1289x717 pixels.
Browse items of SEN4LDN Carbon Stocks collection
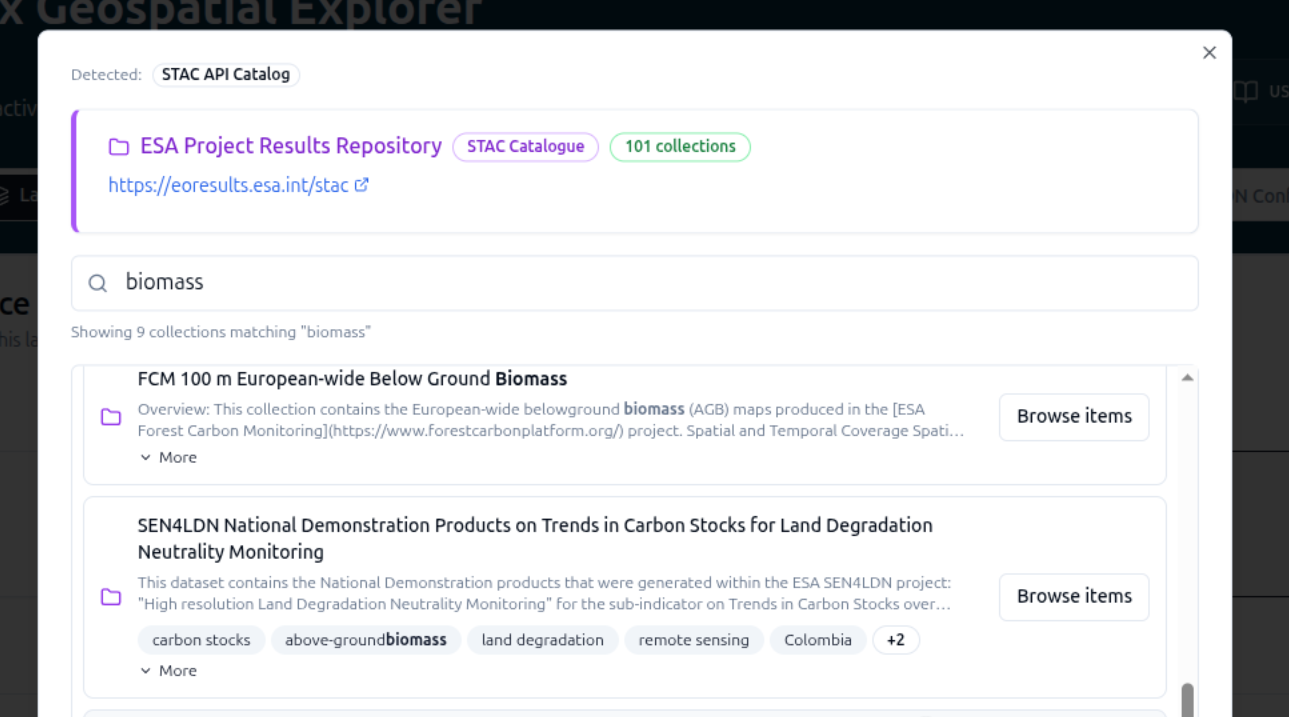tap(1074, 597)
